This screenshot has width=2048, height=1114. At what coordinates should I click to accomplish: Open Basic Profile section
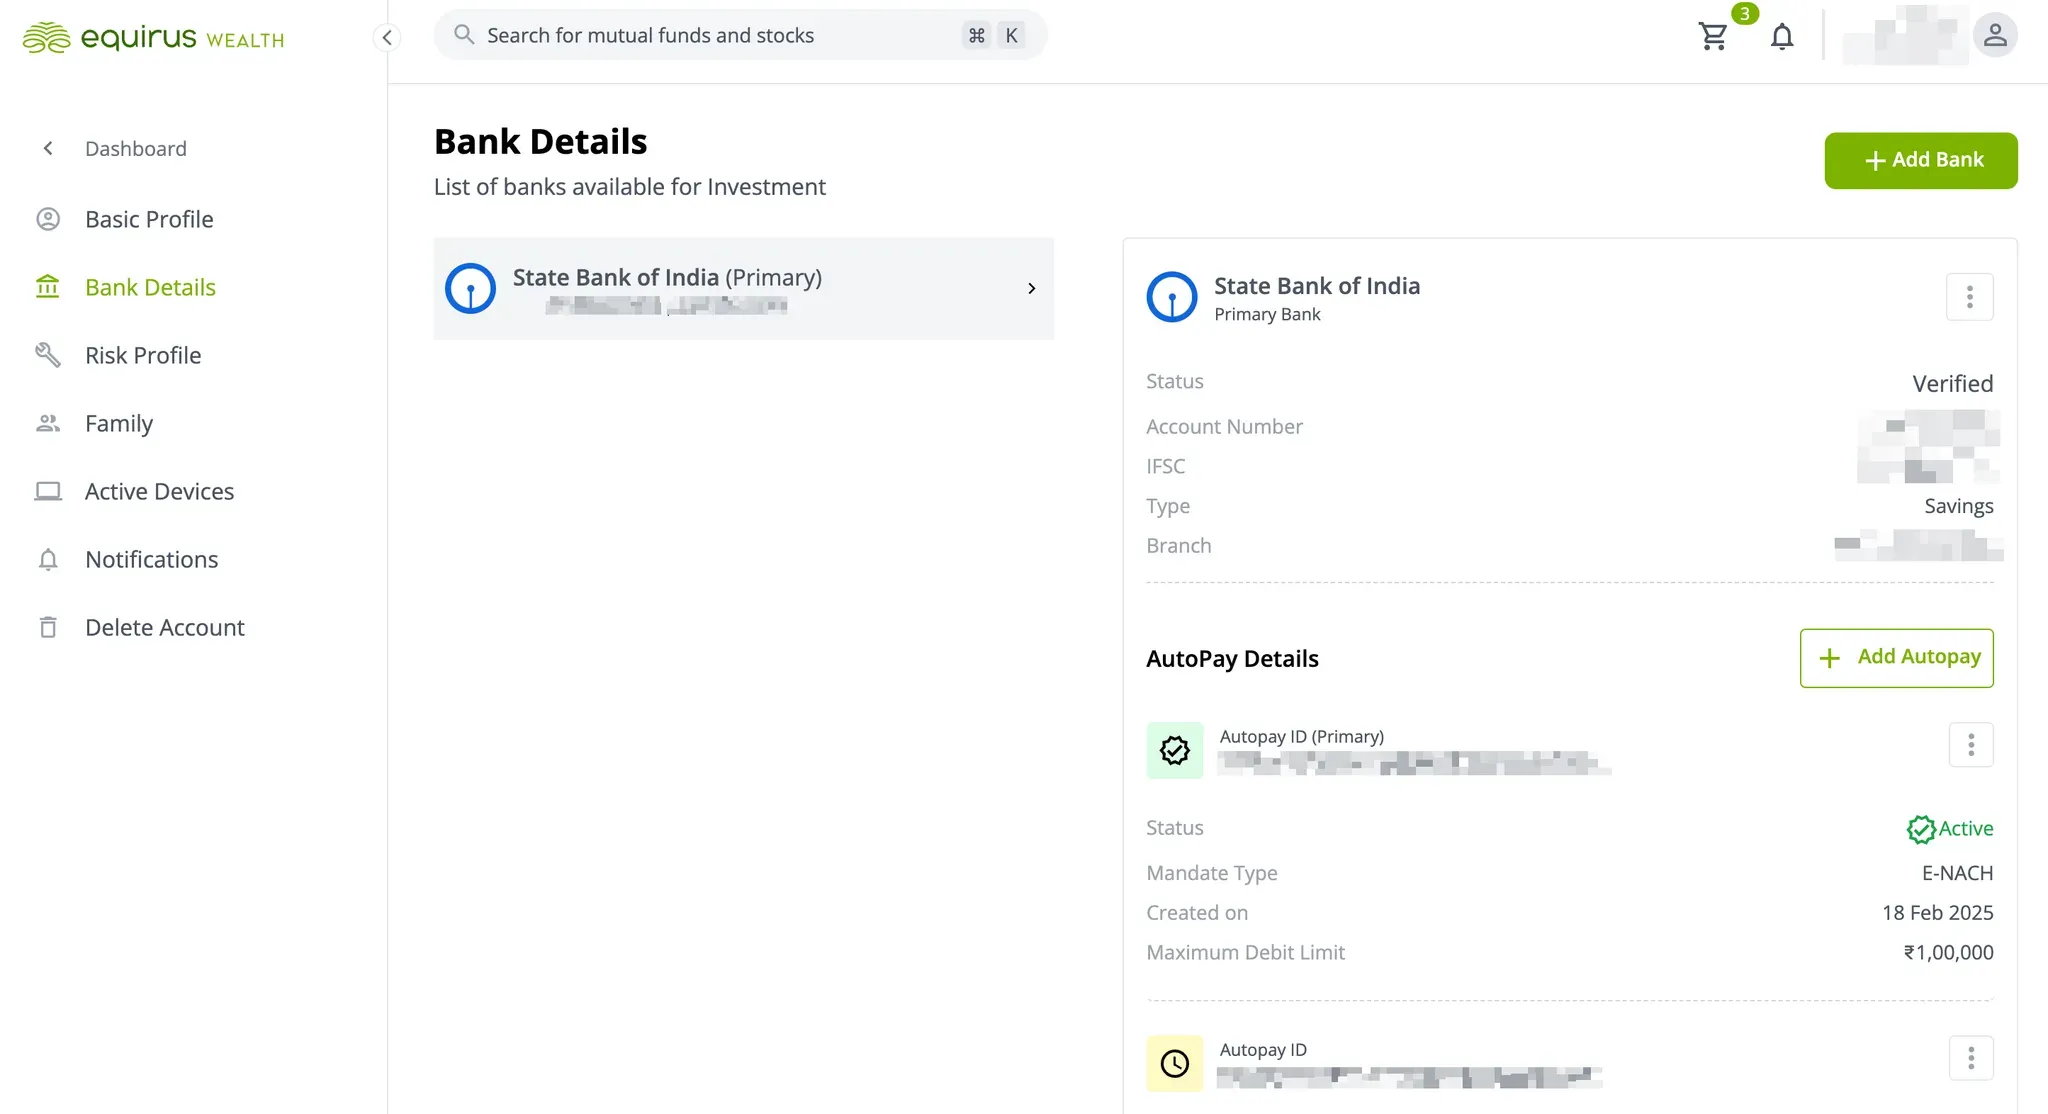point(149,219)
